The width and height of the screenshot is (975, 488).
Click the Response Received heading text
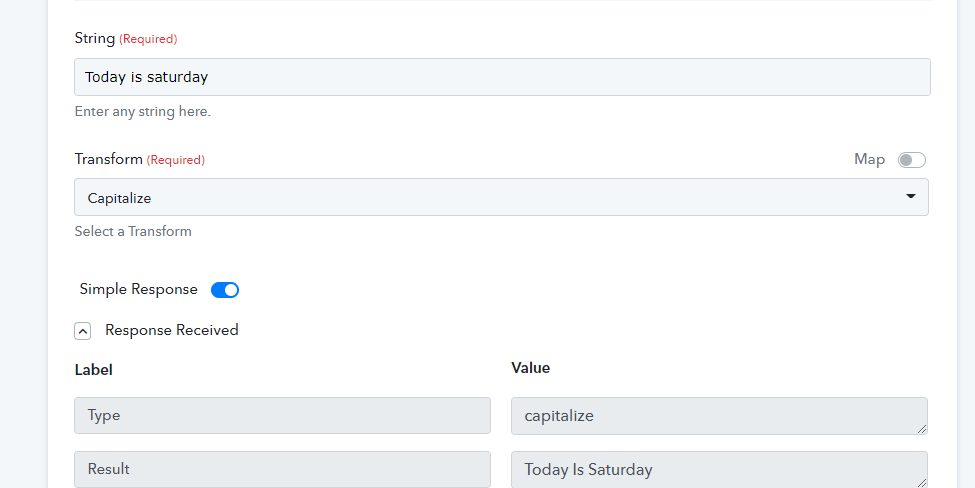(x=172, y=330)
